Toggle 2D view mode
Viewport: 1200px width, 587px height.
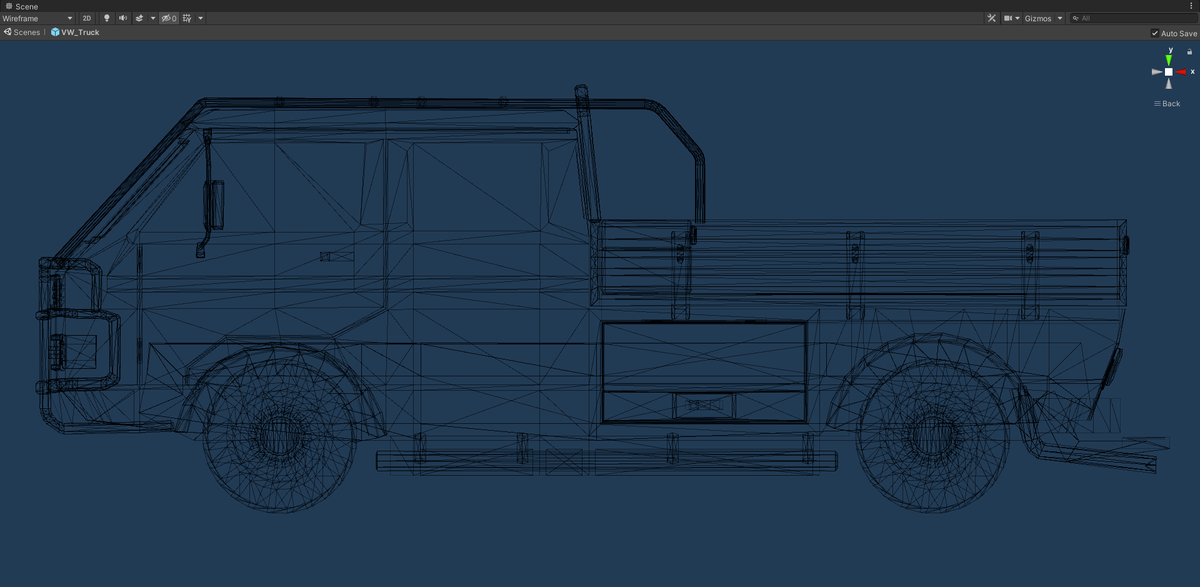coord(87,18)
